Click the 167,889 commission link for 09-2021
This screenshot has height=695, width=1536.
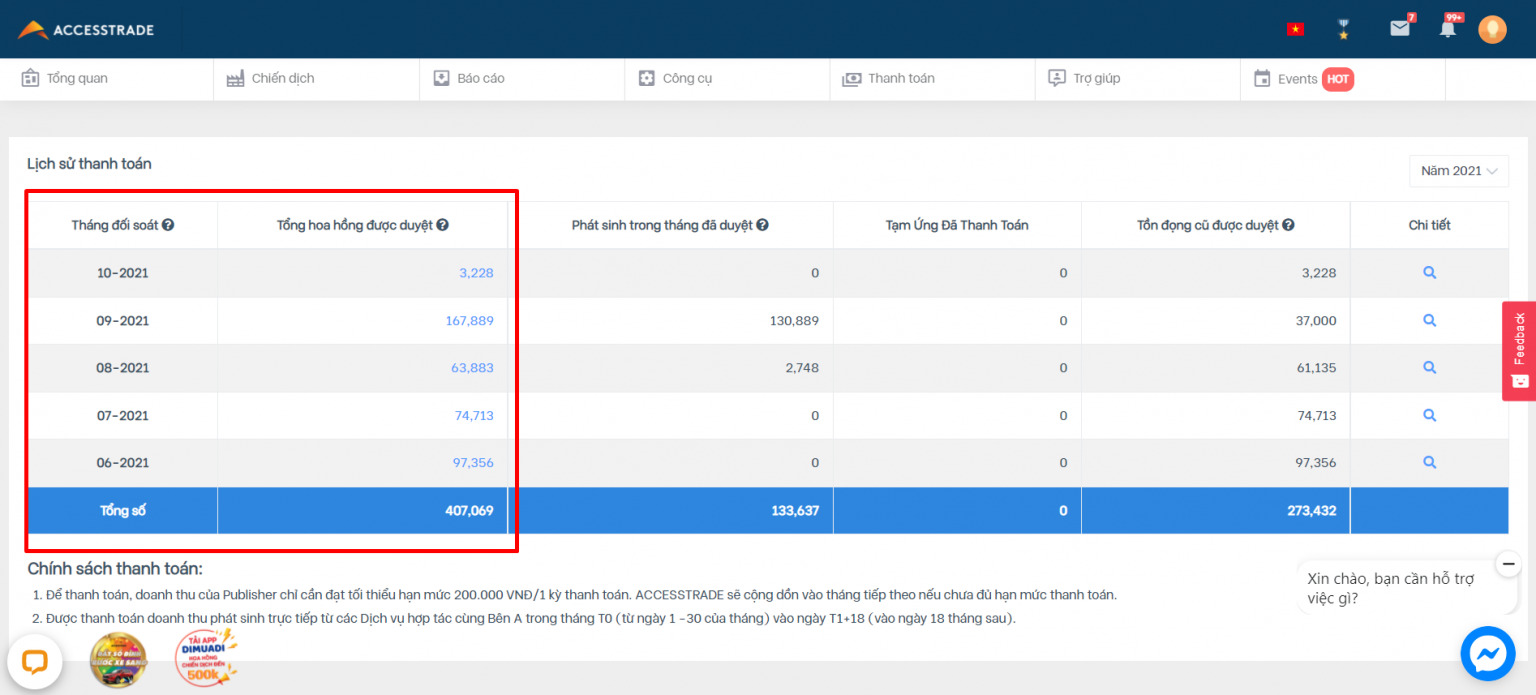pyautogui.click(x=469, y=320)
